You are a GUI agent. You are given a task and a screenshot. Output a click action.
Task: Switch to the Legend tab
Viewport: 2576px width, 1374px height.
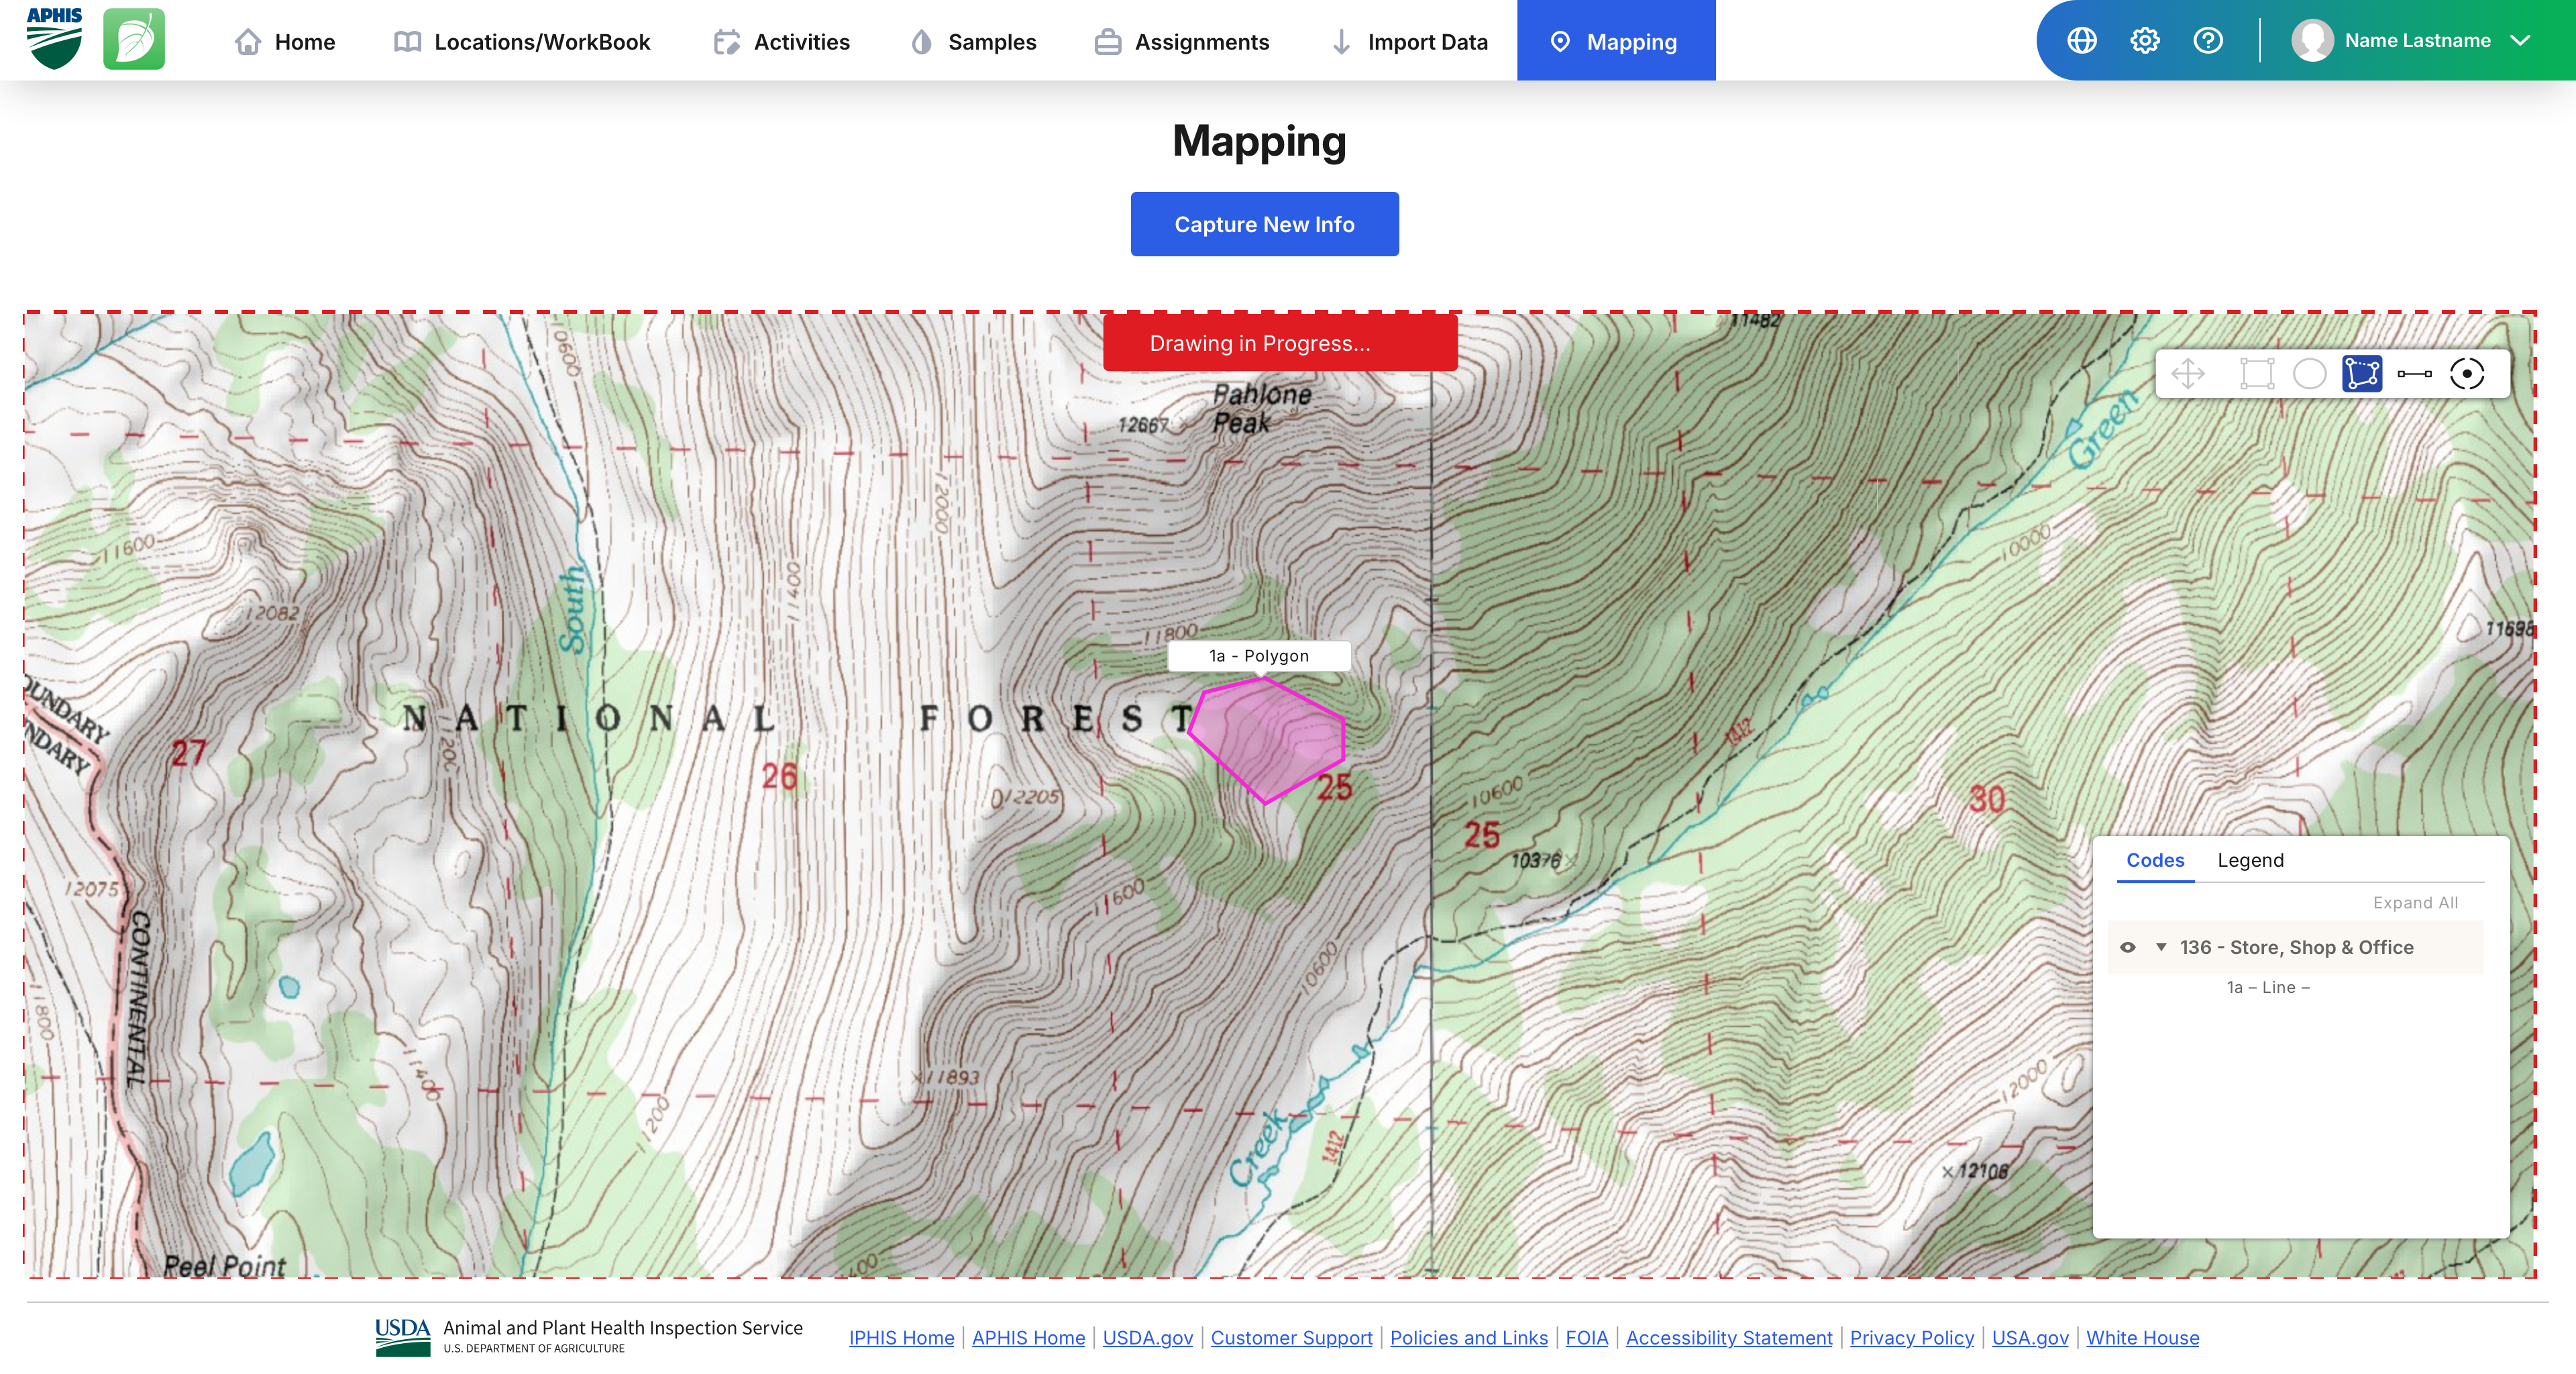point(2250,860)
